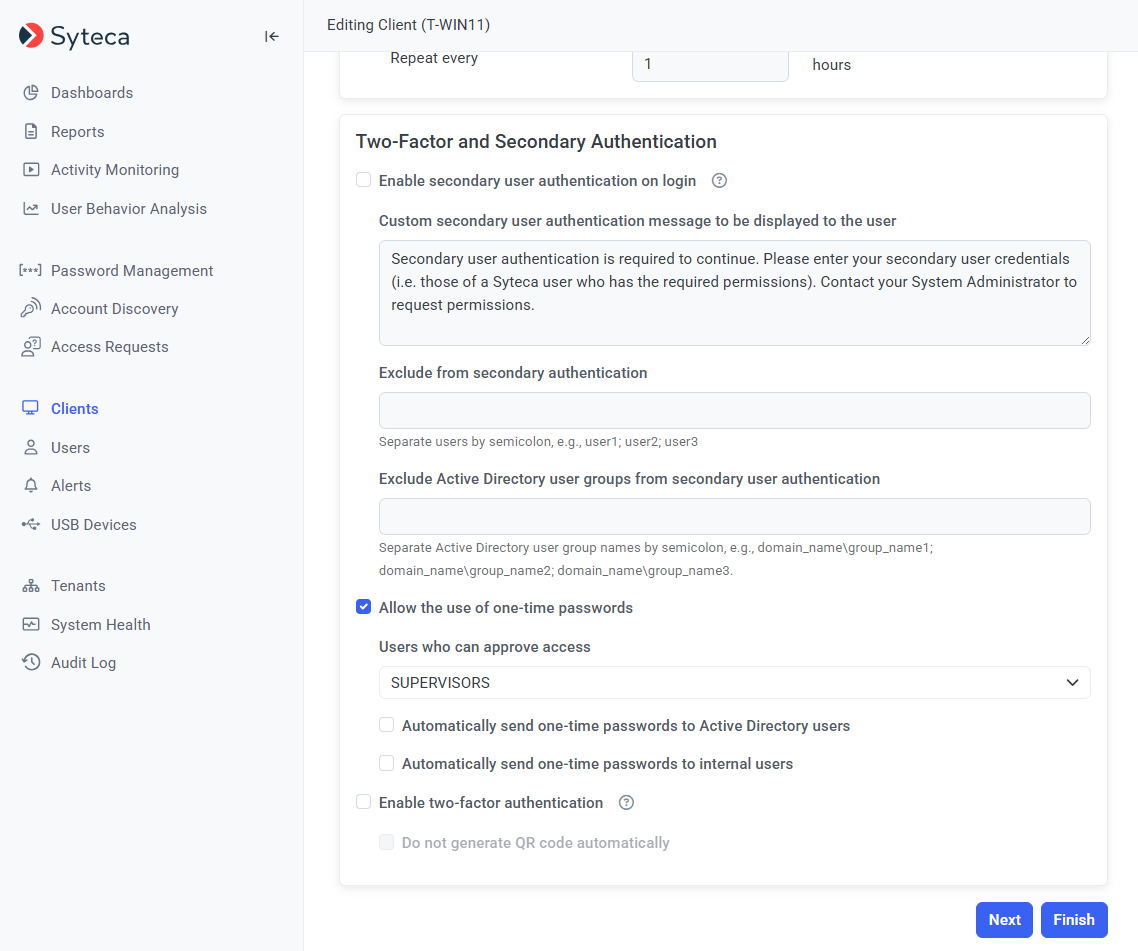Click the Account Discovery radar icon

(31, 309)
